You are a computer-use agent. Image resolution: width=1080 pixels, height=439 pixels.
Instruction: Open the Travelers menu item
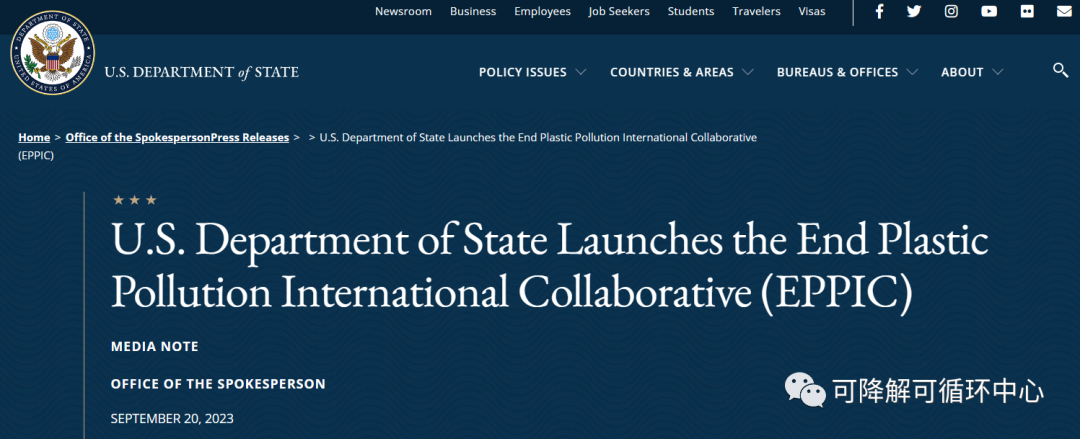pos(756,12)
